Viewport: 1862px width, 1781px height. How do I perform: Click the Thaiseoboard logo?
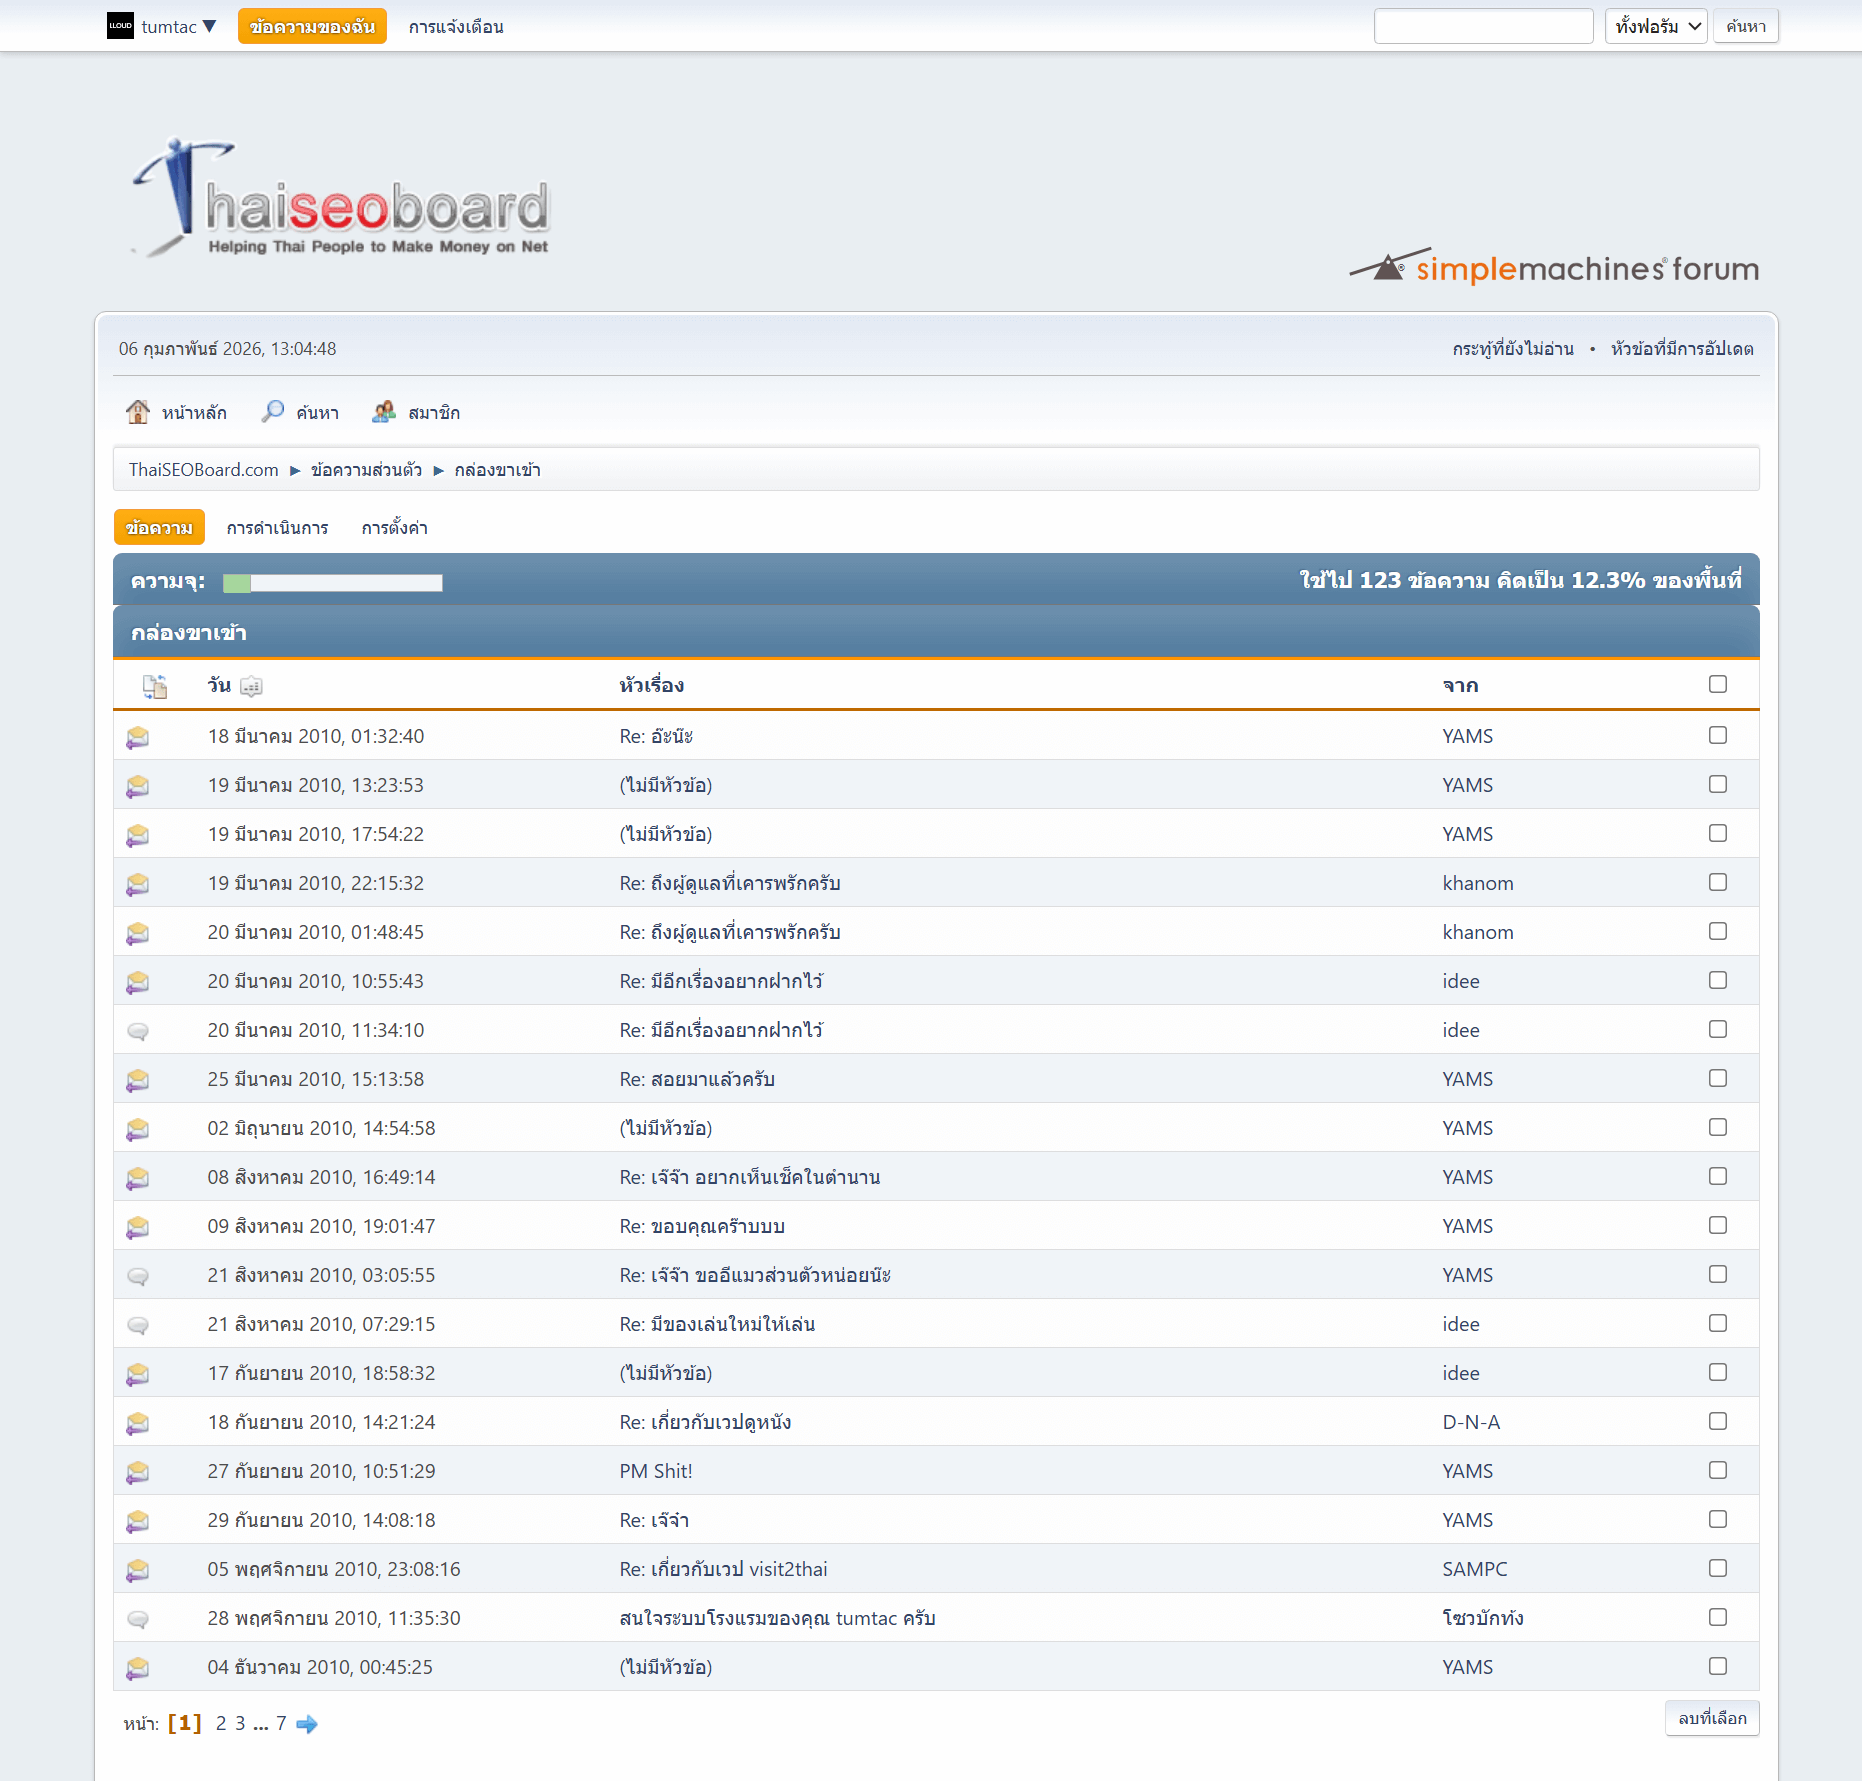[x=340, y=200]
